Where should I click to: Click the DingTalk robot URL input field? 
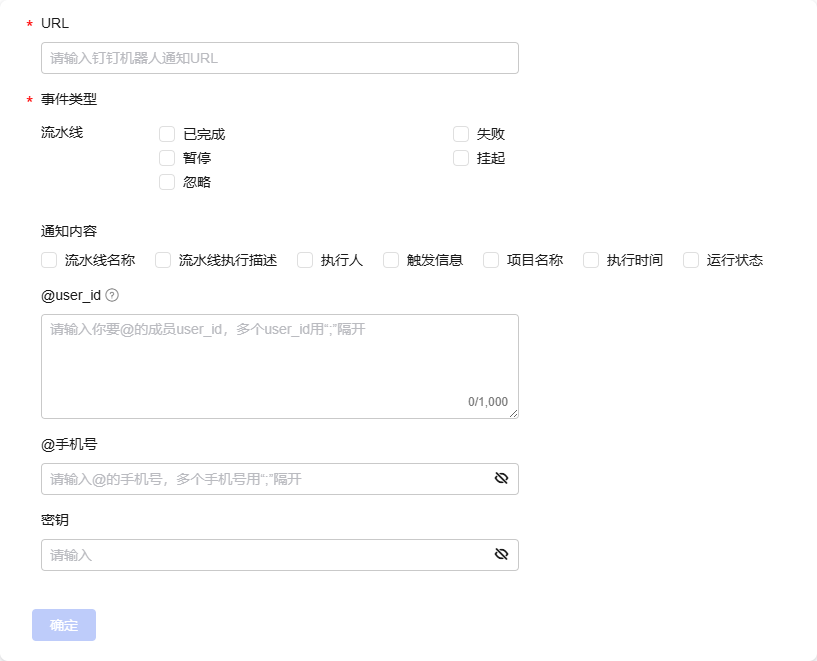[279, 58]
